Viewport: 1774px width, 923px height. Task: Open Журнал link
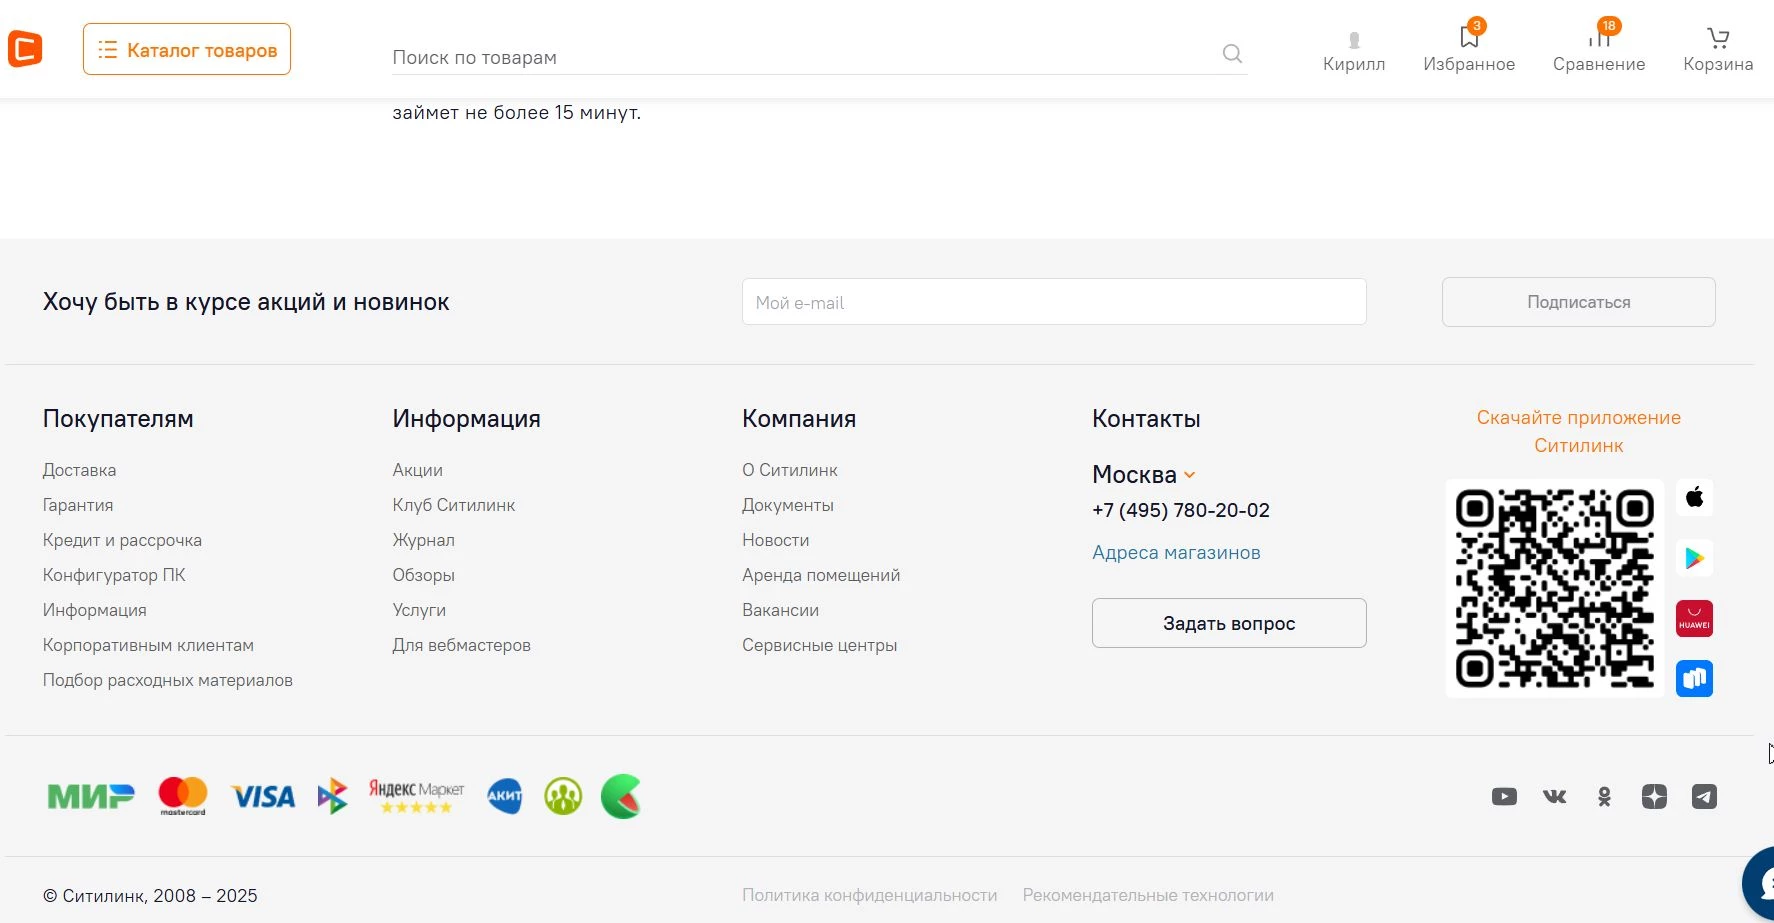[423, 540]
